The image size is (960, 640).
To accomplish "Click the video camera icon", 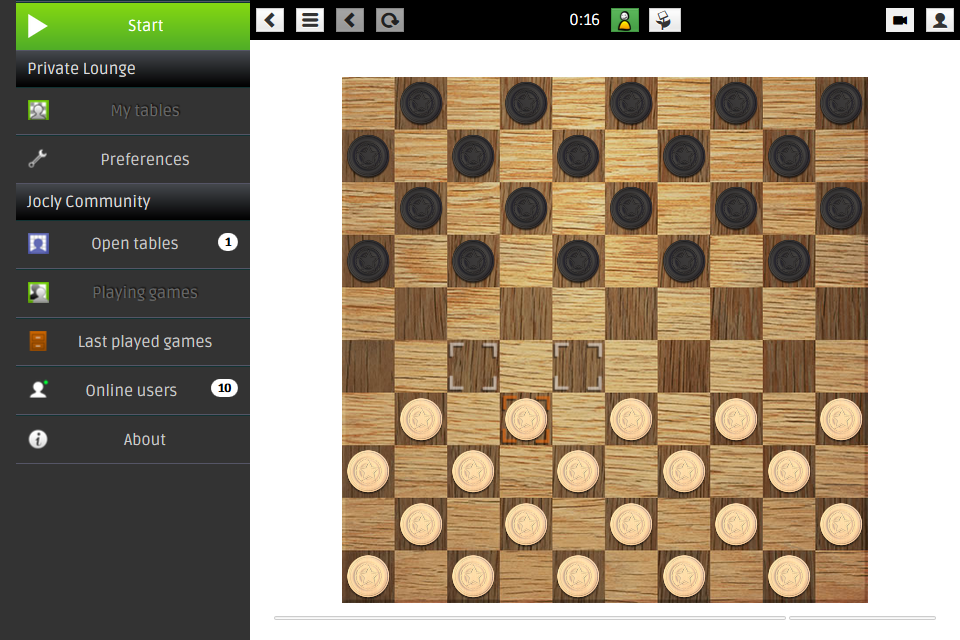I will pyautogui.click(x=900, y=20).
